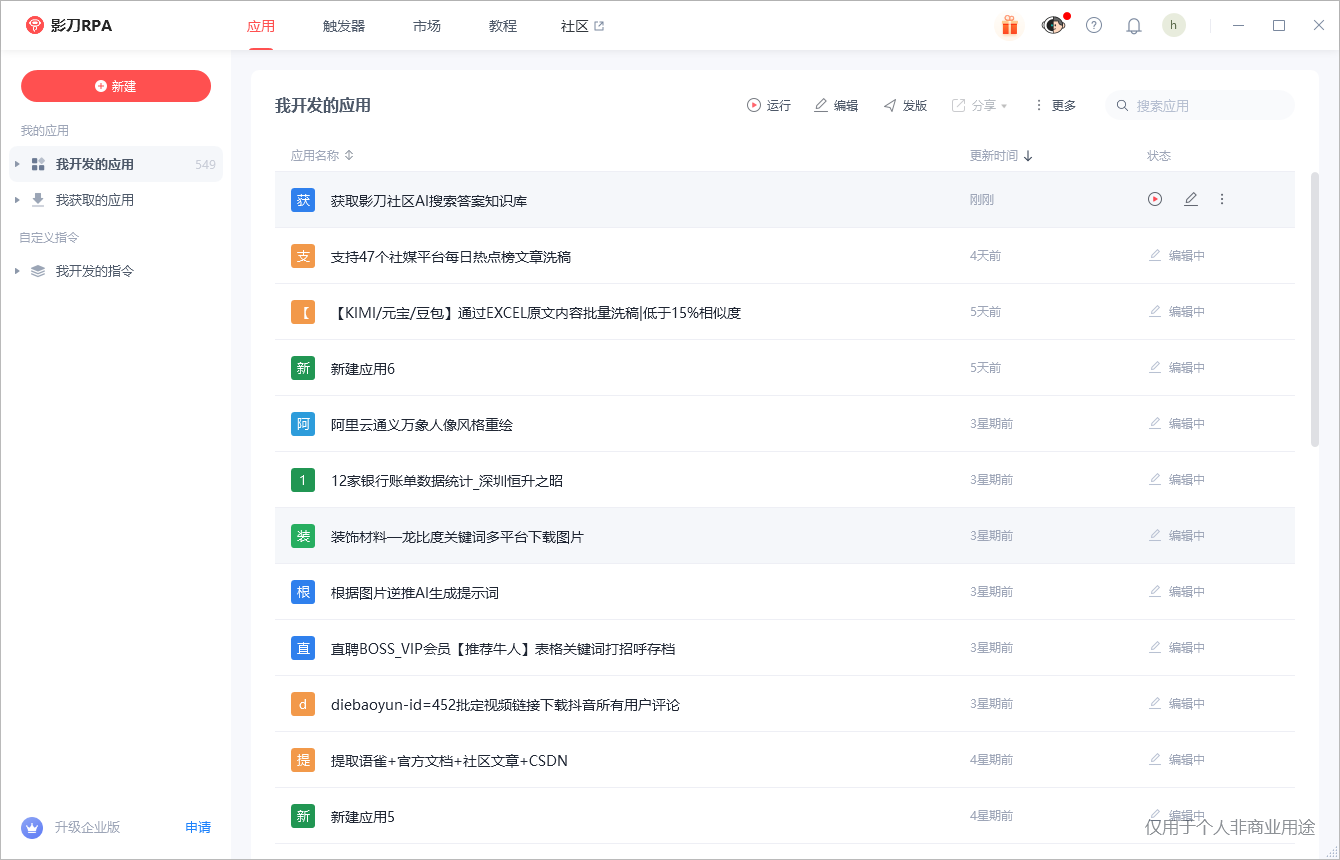
Task: Click the orange 【 app icon for KIMI app
Action: pyautogui.click(x=303, y=312)
